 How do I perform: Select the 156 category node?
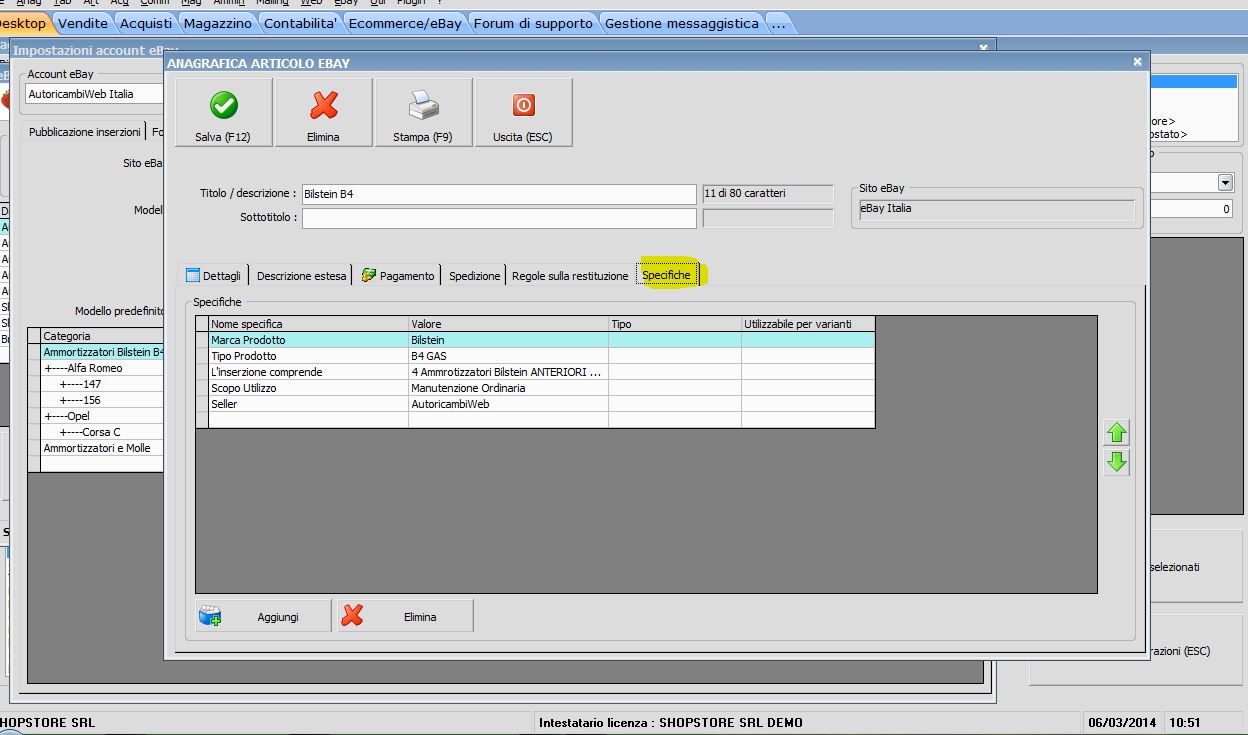click(102, 400)
